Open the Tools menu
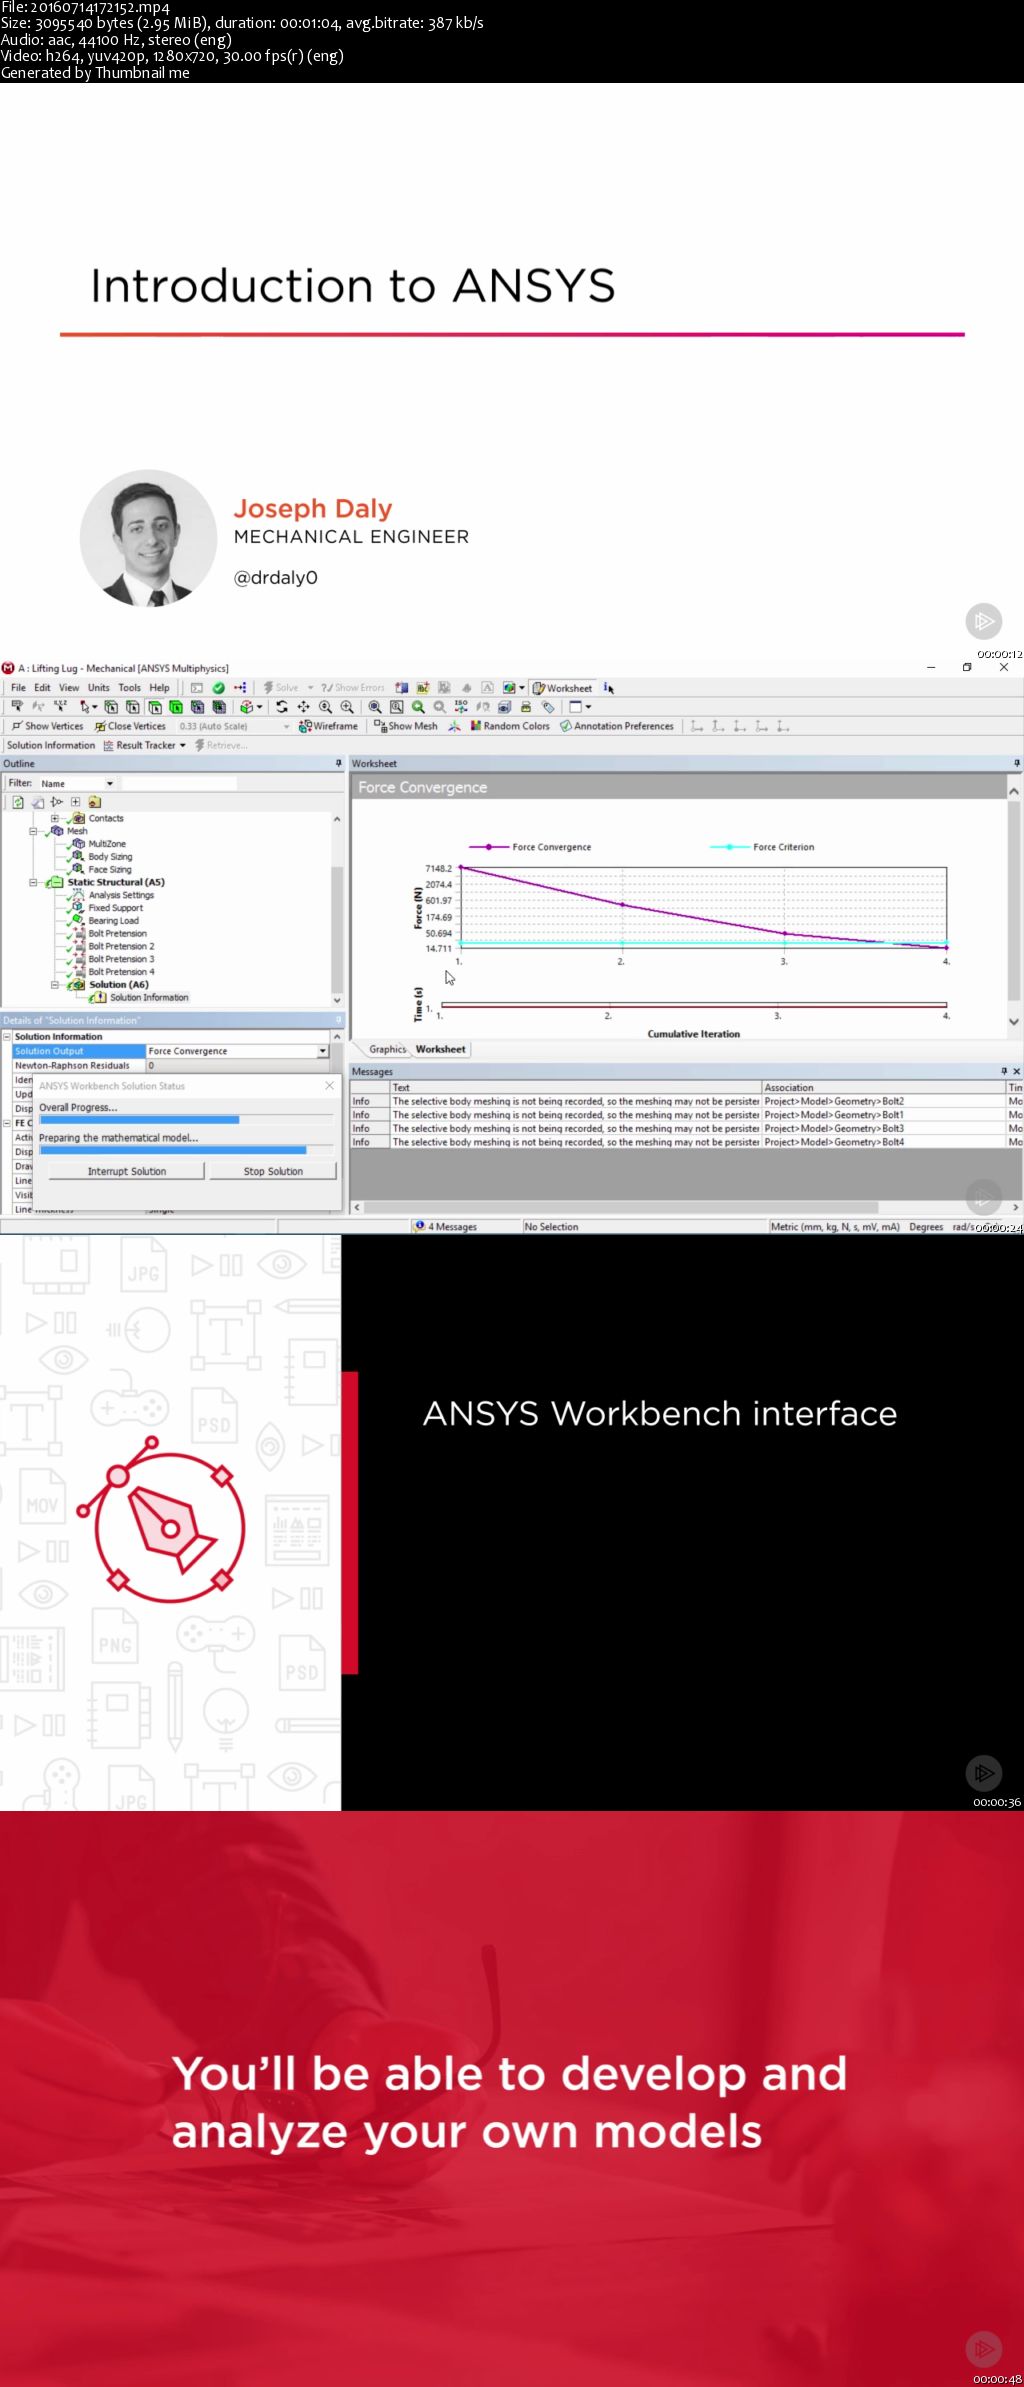 tap(130, 688)
